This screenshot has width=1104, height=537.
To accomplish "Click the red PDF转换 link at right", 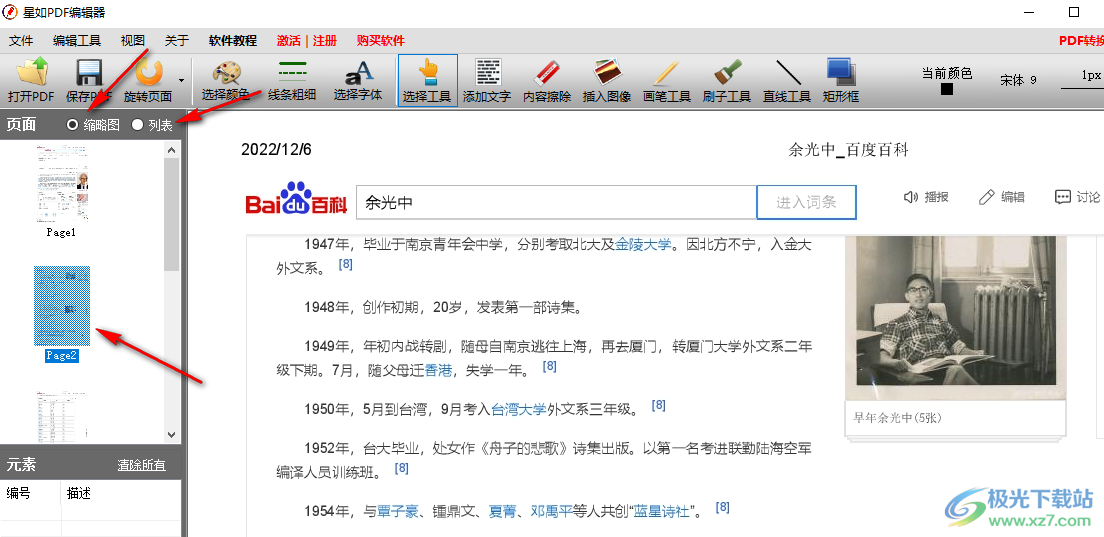I will pyautogui.click(x=1081, y=41).
